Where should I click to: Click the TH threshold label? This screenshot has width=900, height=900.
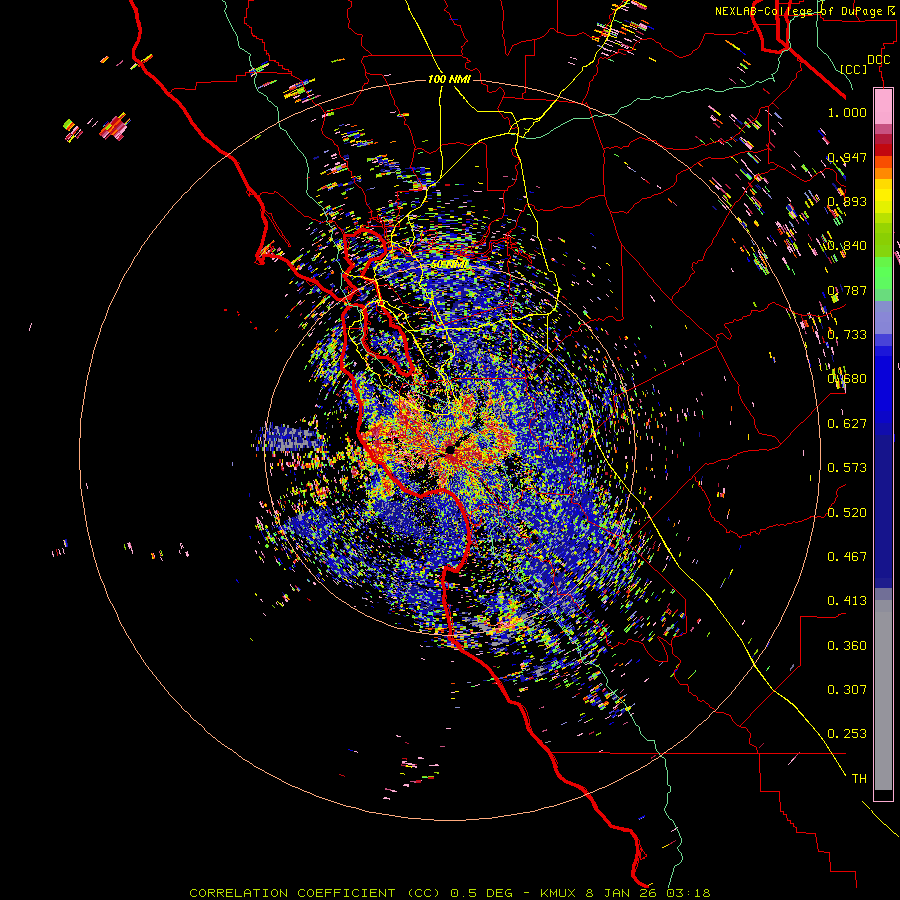click(859, 779)
